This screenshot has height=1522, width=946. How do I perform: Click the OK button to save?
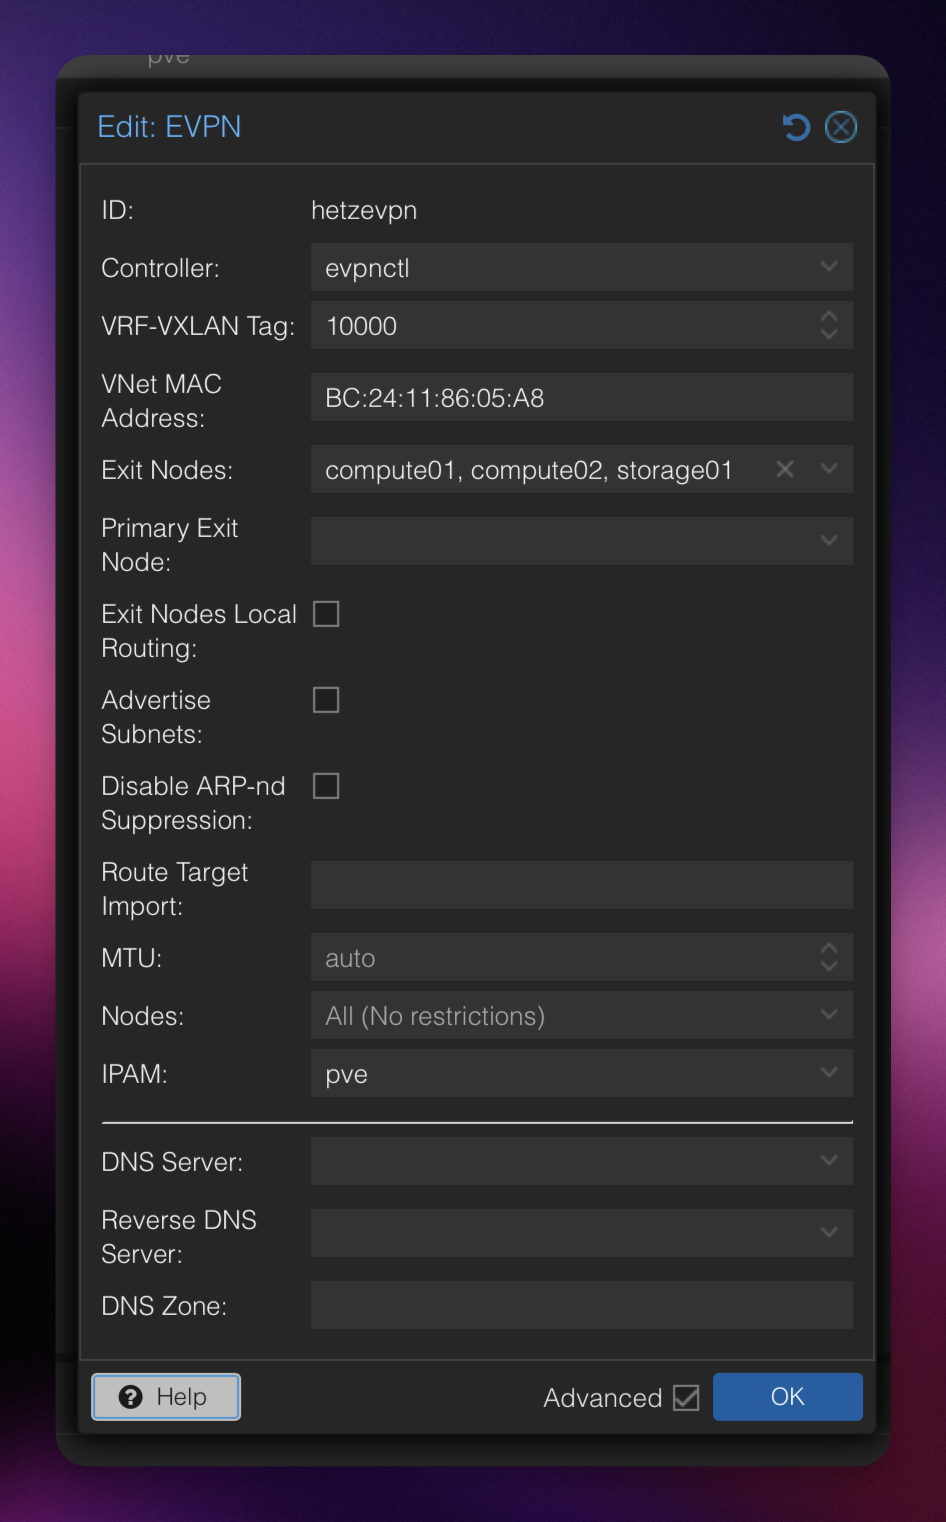click(787, 1397)
